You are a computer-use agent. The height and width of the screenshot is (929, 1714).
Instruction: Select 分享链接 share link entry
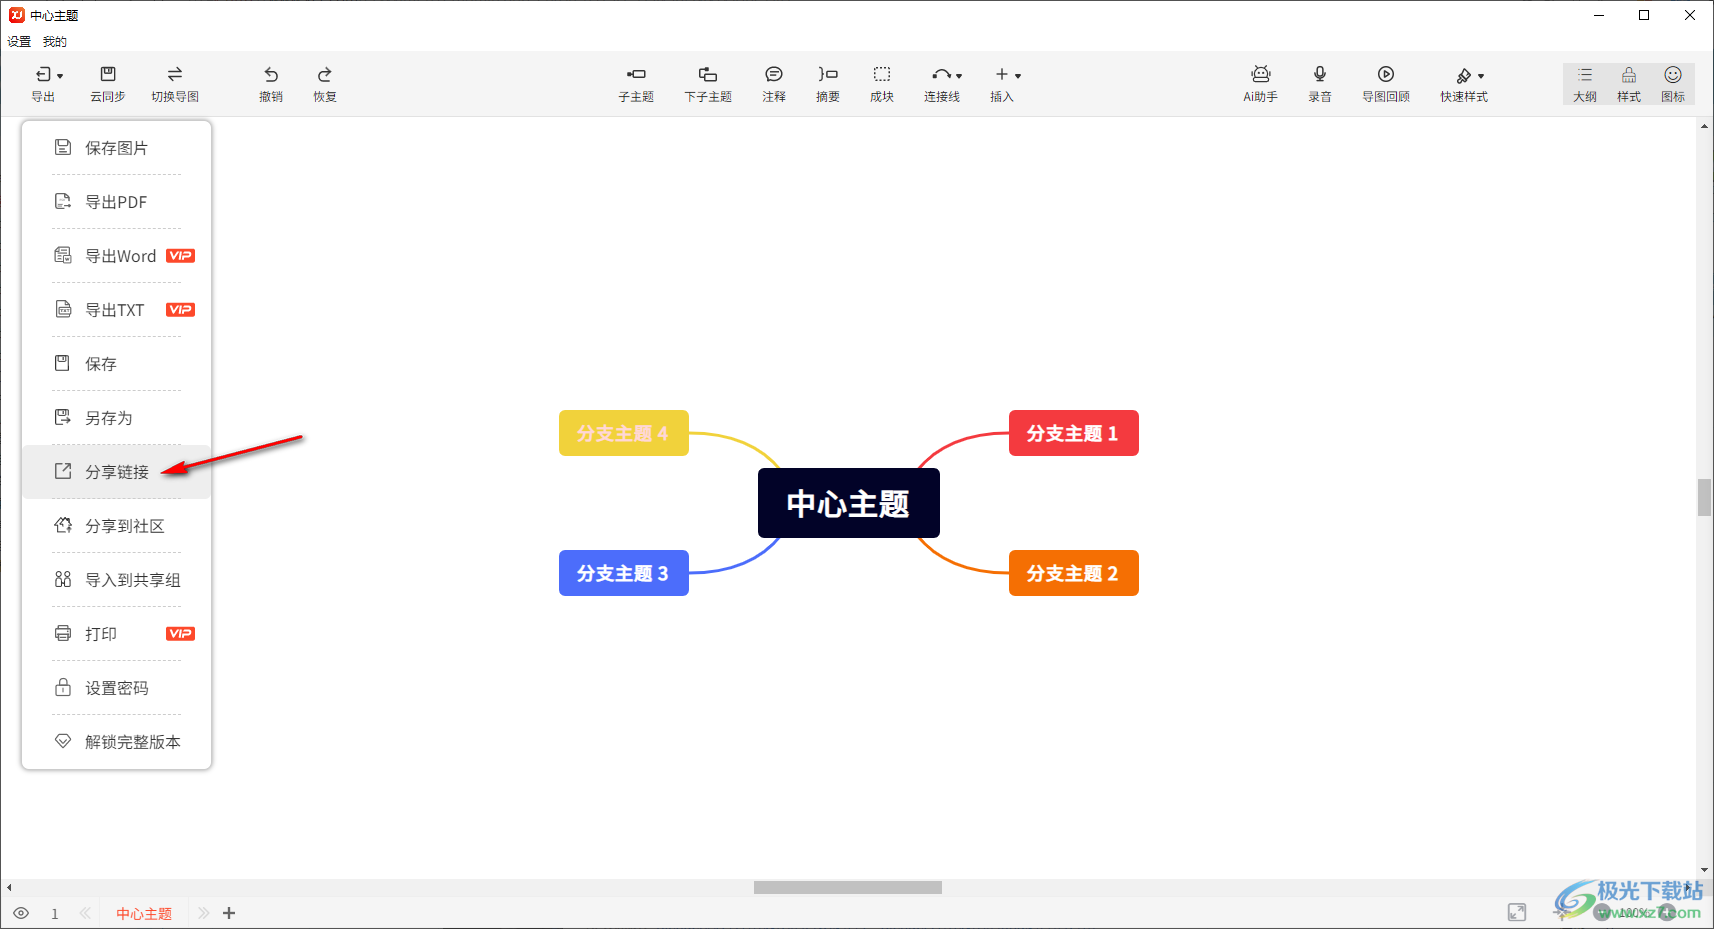[x=117, y=472]
